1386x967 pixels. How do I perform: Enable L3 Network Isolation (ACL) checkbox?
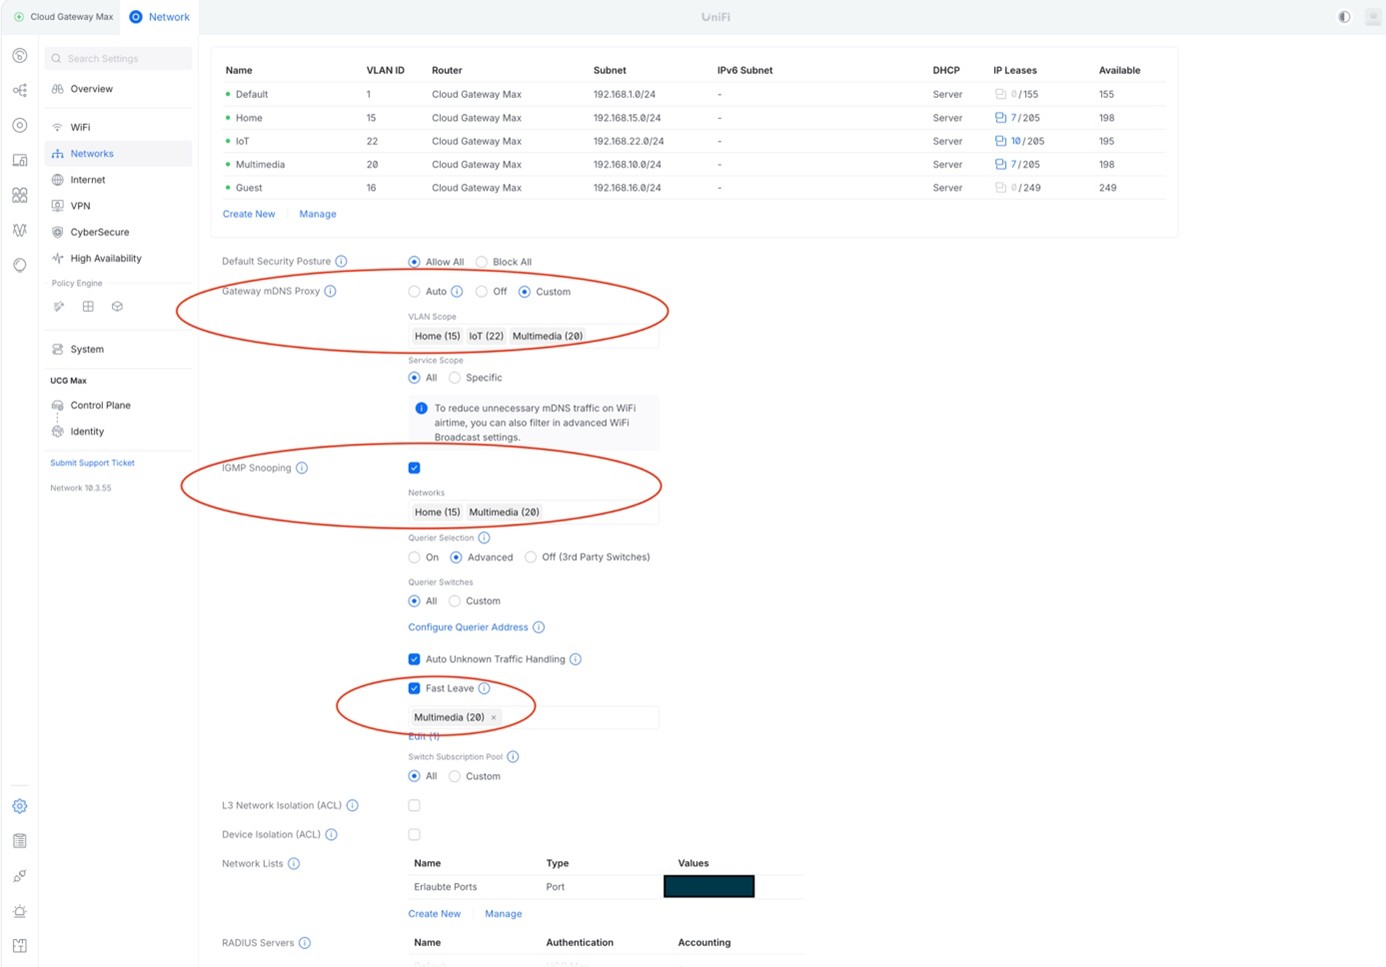[x=414, y=805]
